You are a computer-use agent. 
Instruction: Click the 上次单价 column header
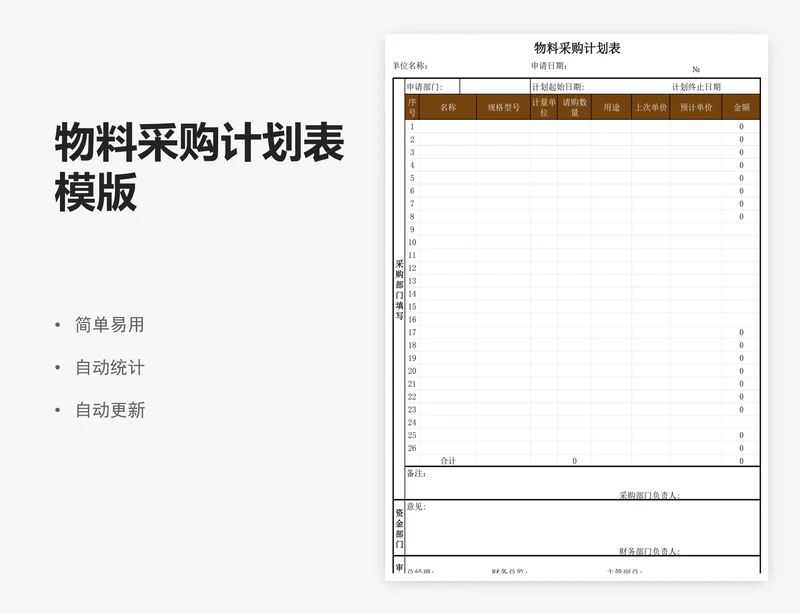click(651, 107)
